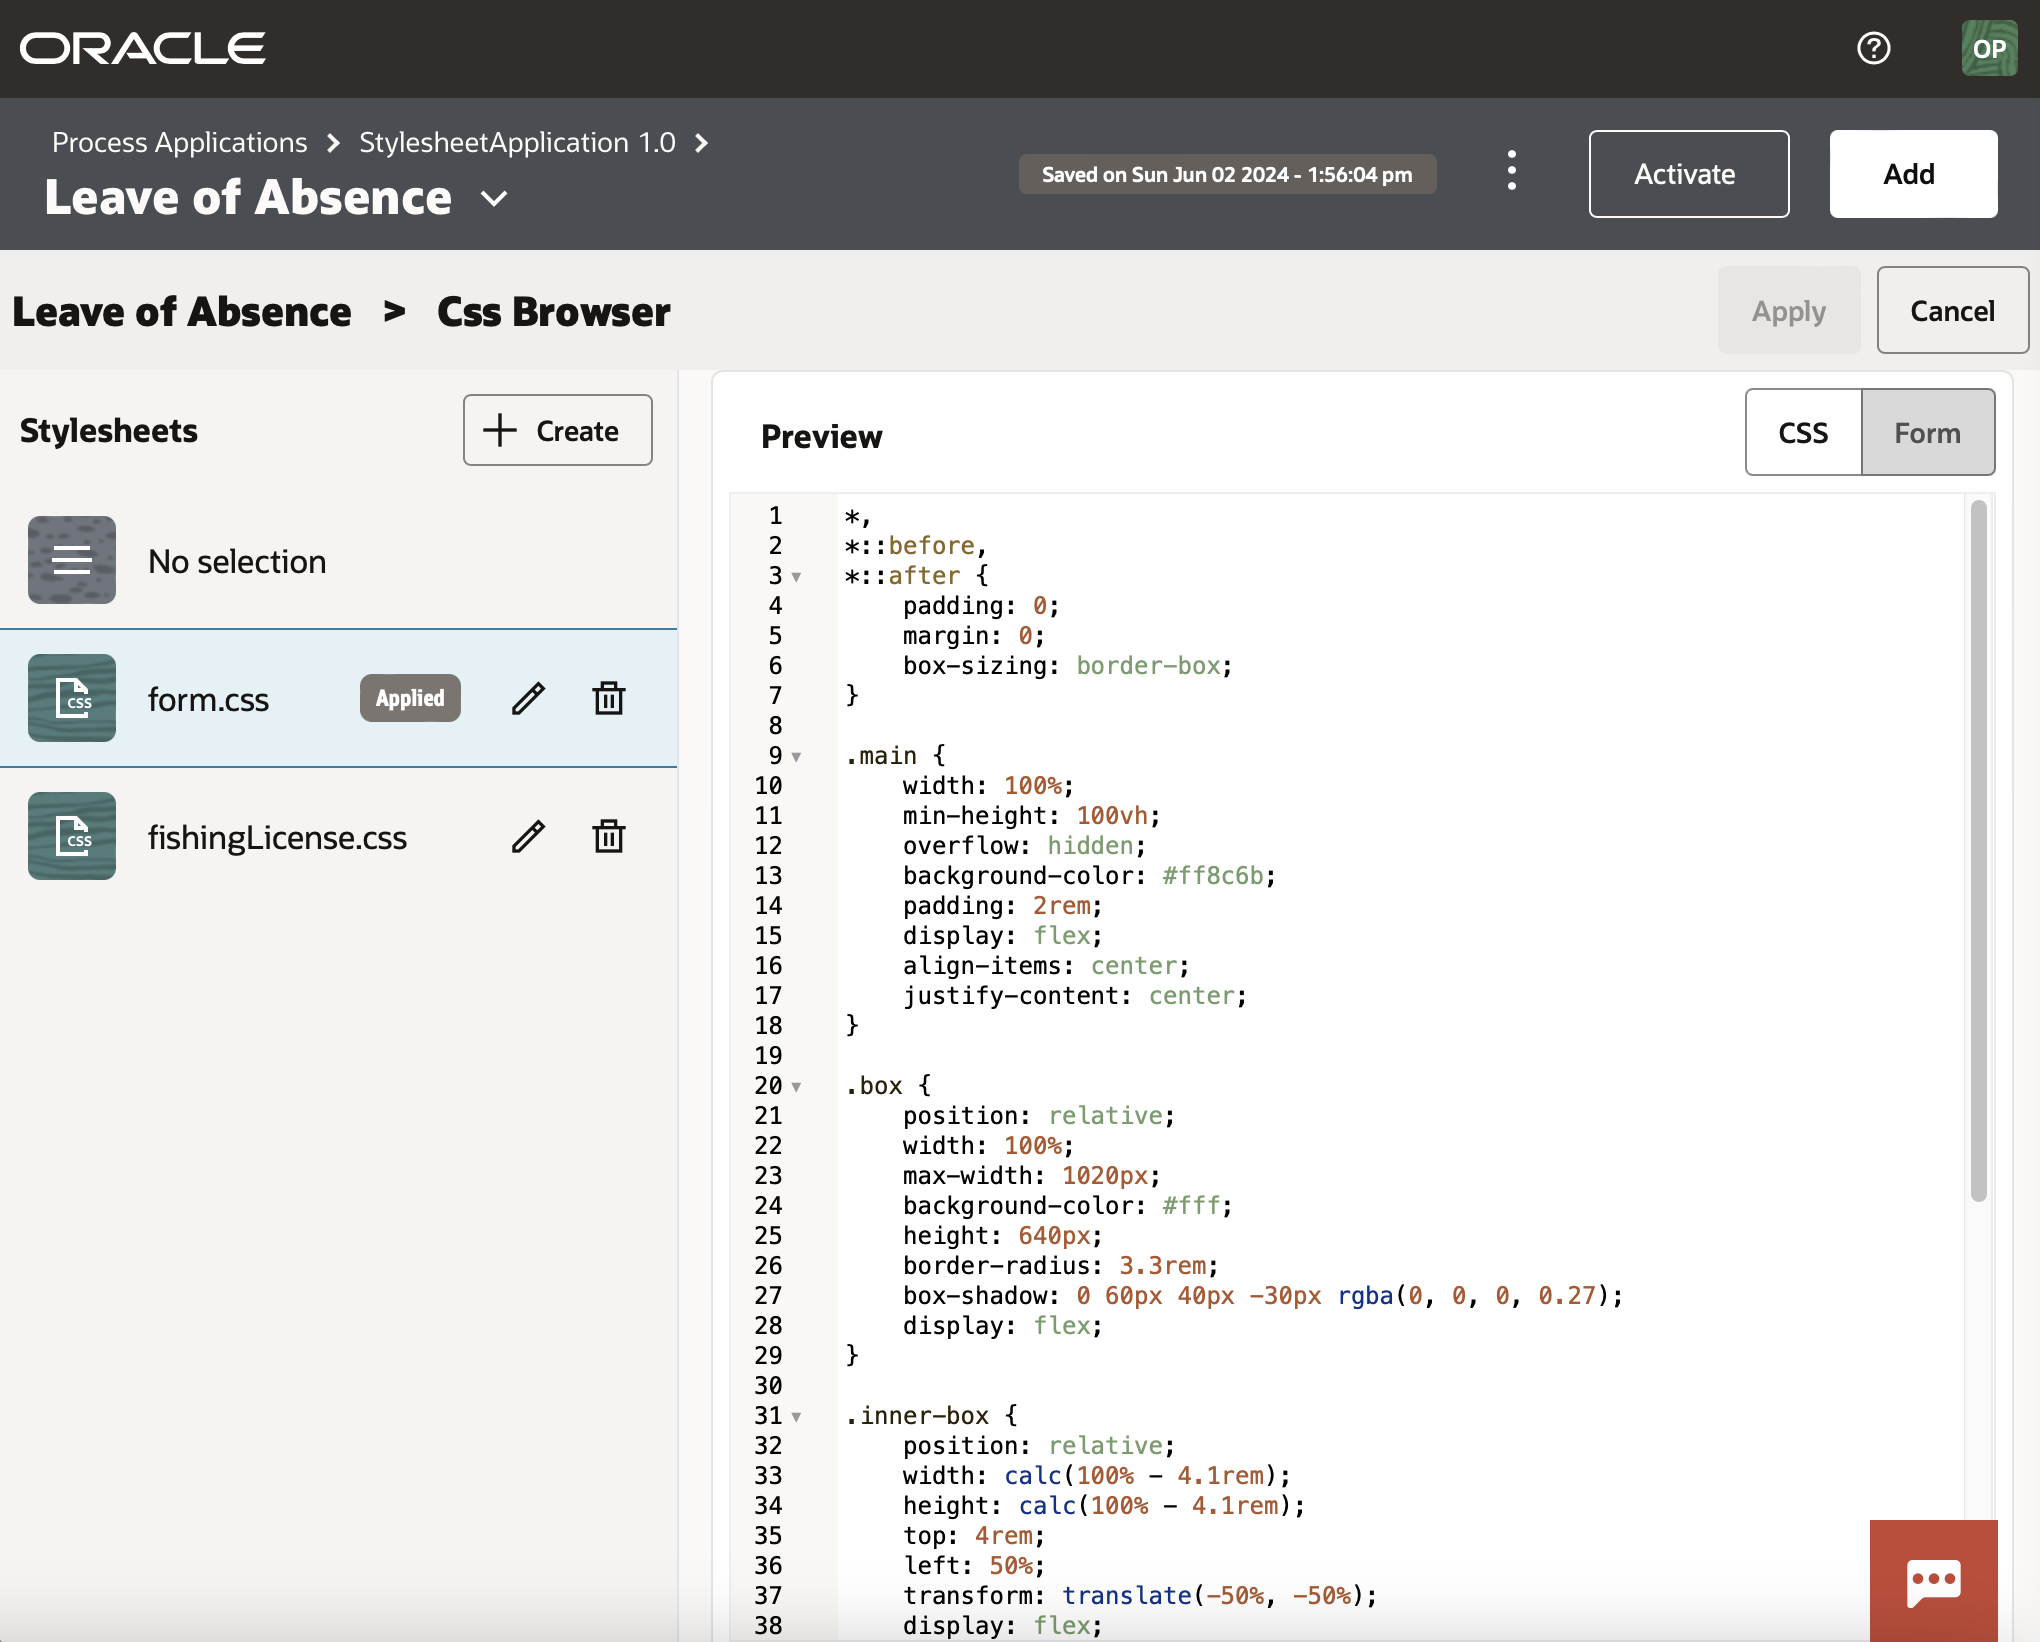Collapse the .main rule fold arrow
Image resolution: width=2040 pixels, height=1642 pixels.
coord(797,757)
